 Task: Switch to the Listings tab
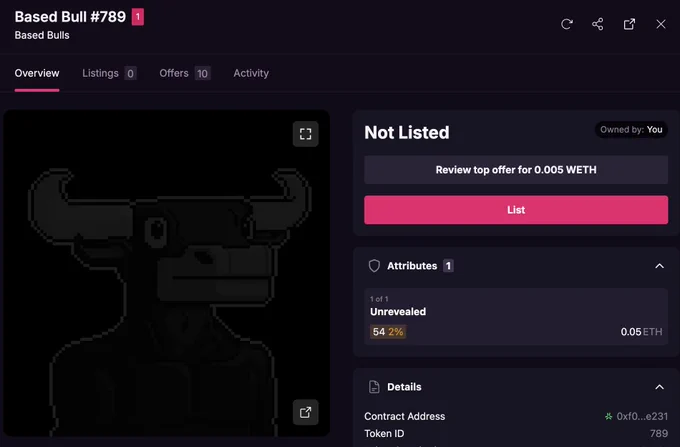click(x=109, y=73)
